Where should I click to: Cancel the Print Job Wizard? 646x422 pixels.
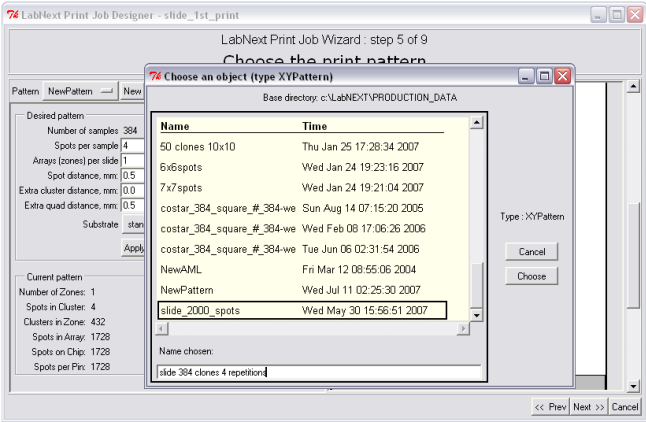(625, 407)
